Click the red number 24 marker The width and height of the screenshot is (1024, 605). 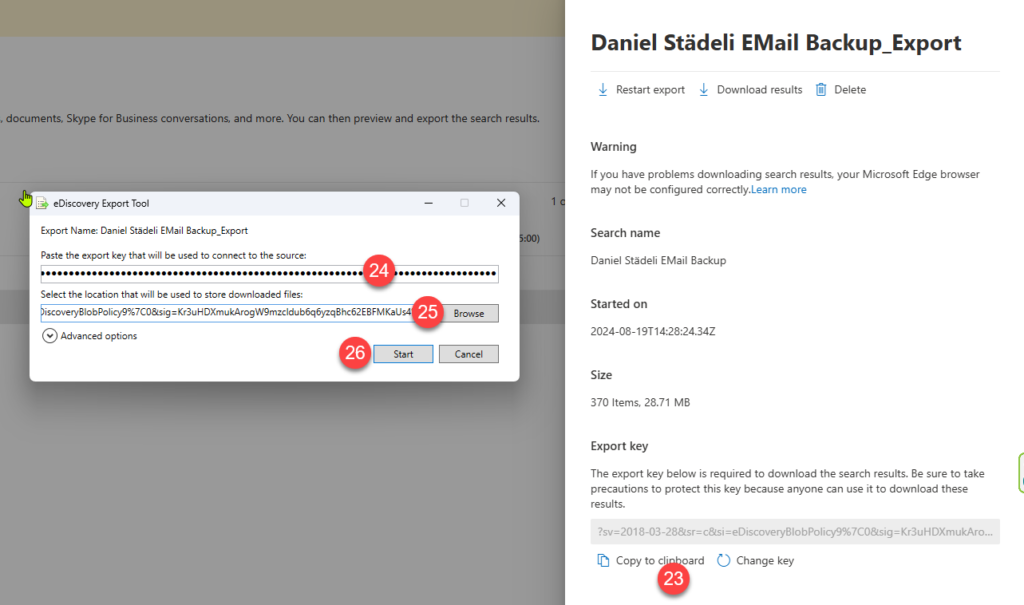(379, 270)
